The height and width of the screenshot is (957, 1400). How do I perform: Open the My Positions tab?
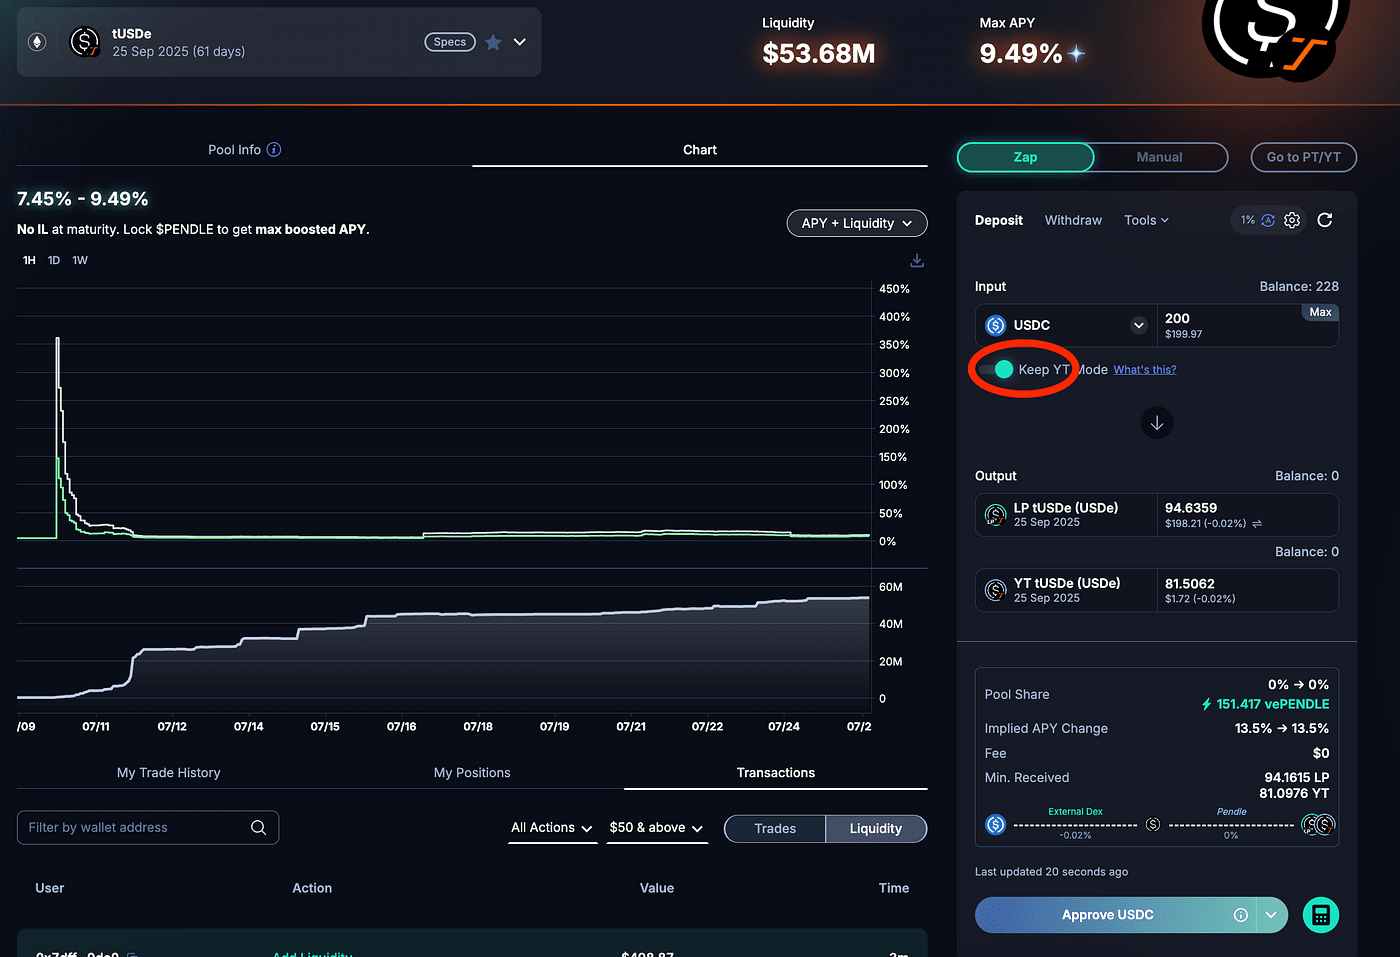pyautogui.click(x=472, y=772)
